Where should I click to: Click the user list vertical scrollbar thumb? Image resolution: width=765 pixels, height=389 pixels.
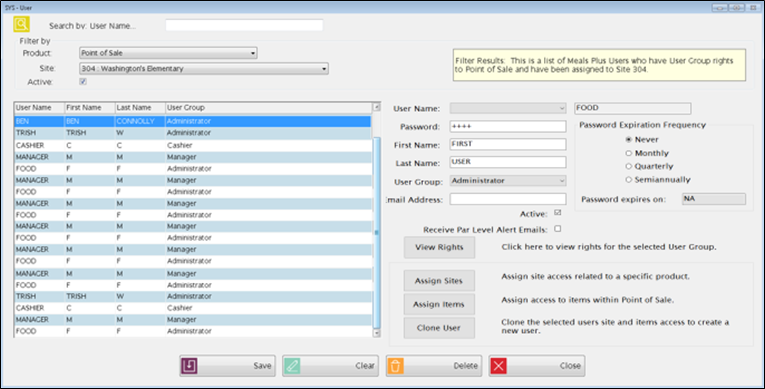coord(376,232)
